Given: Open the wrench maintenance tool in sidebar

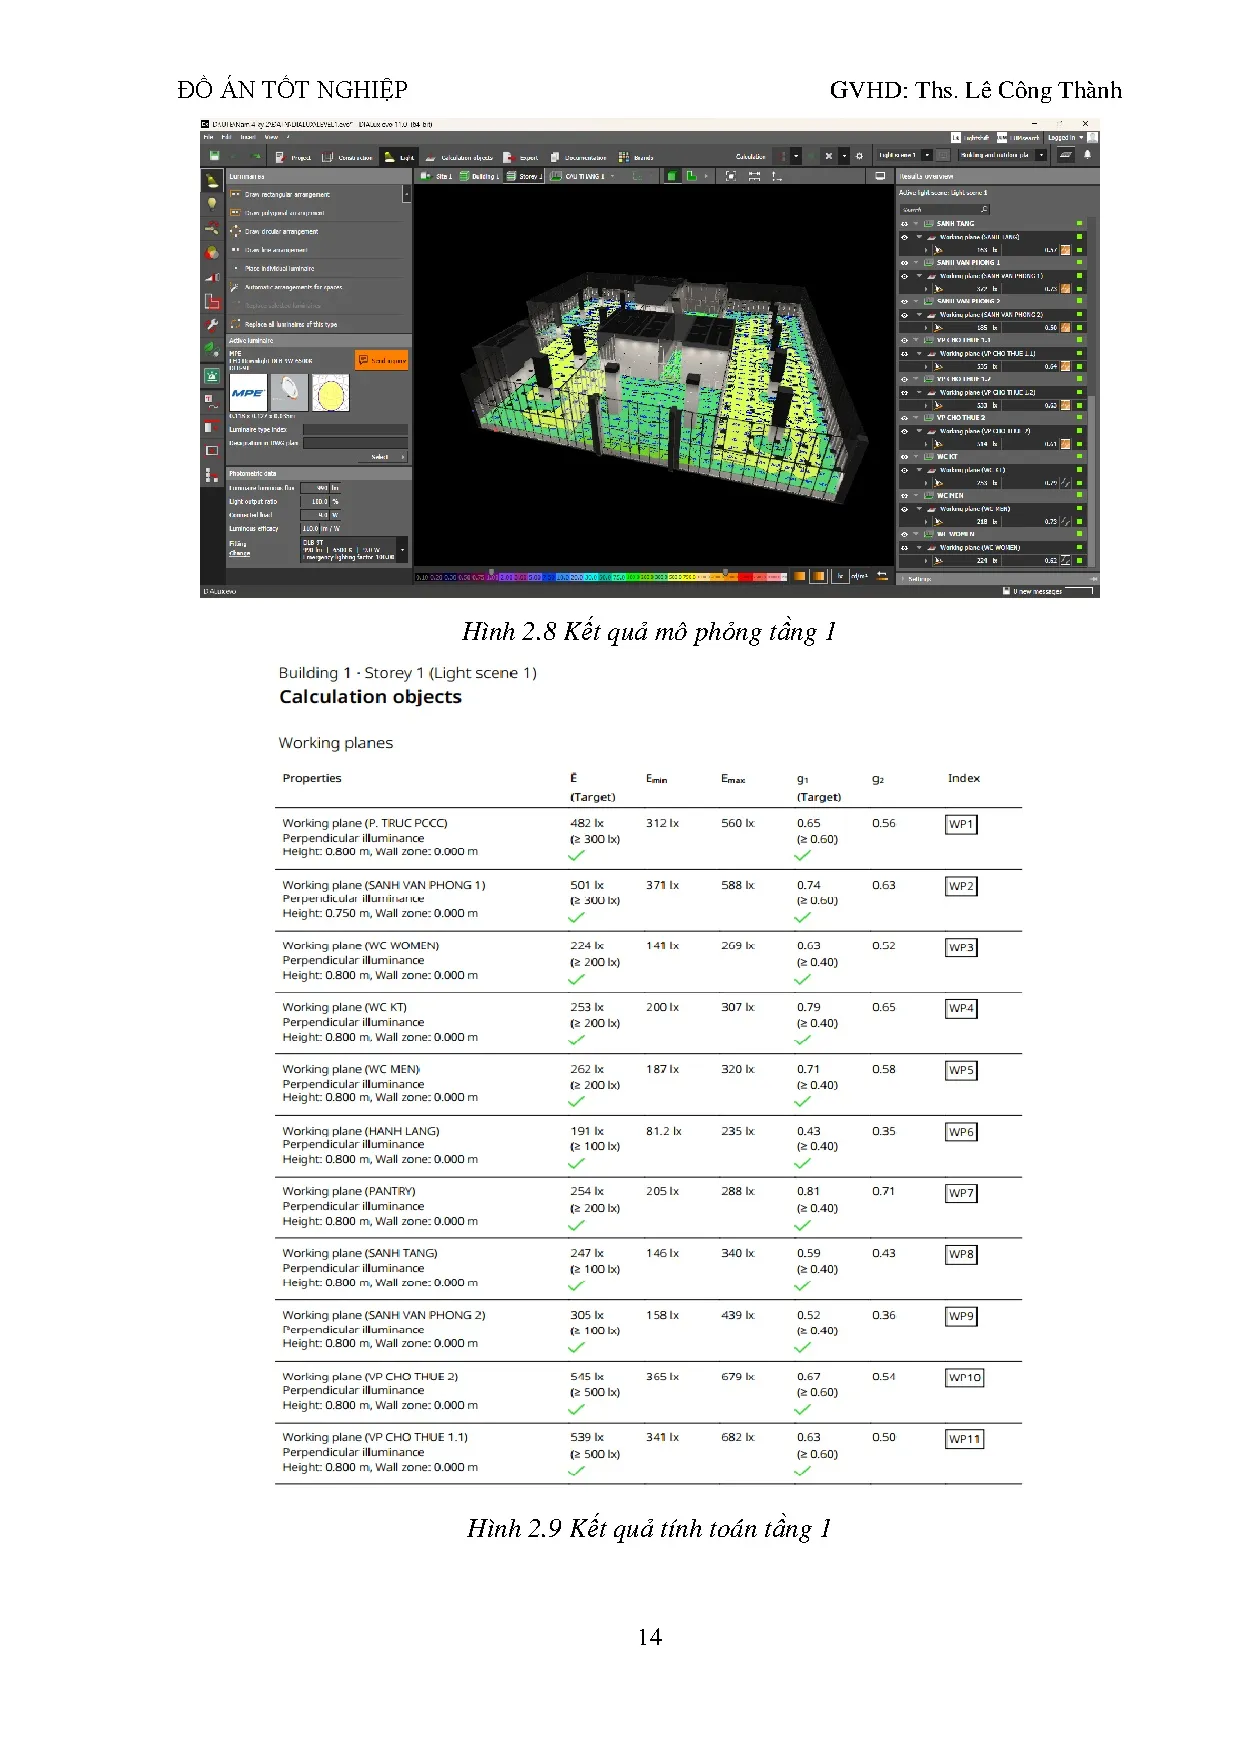Looking at the screenshot, I should tap(212, 325).
